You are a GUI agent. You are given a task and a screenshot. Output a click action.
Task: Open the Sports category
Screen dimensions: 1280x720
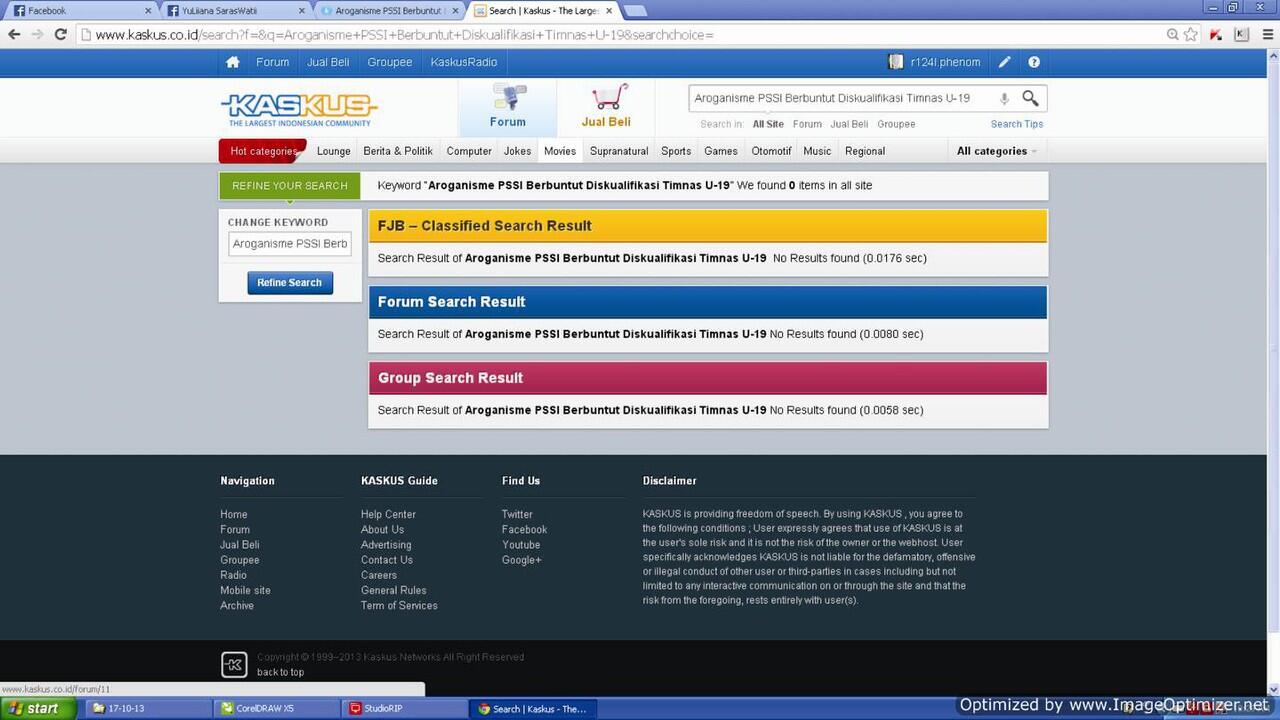point(676,151)
